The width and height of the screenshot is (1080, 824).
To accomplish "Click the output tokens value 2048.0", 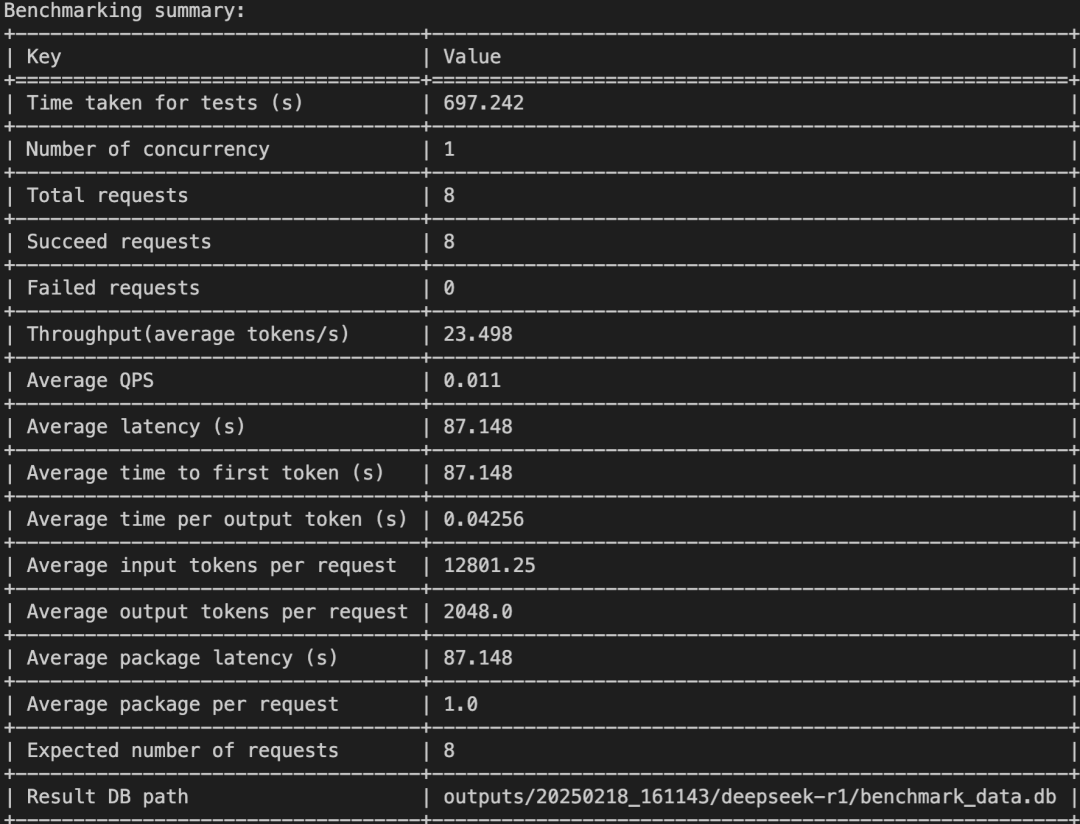I will click(x=478, y=612).
